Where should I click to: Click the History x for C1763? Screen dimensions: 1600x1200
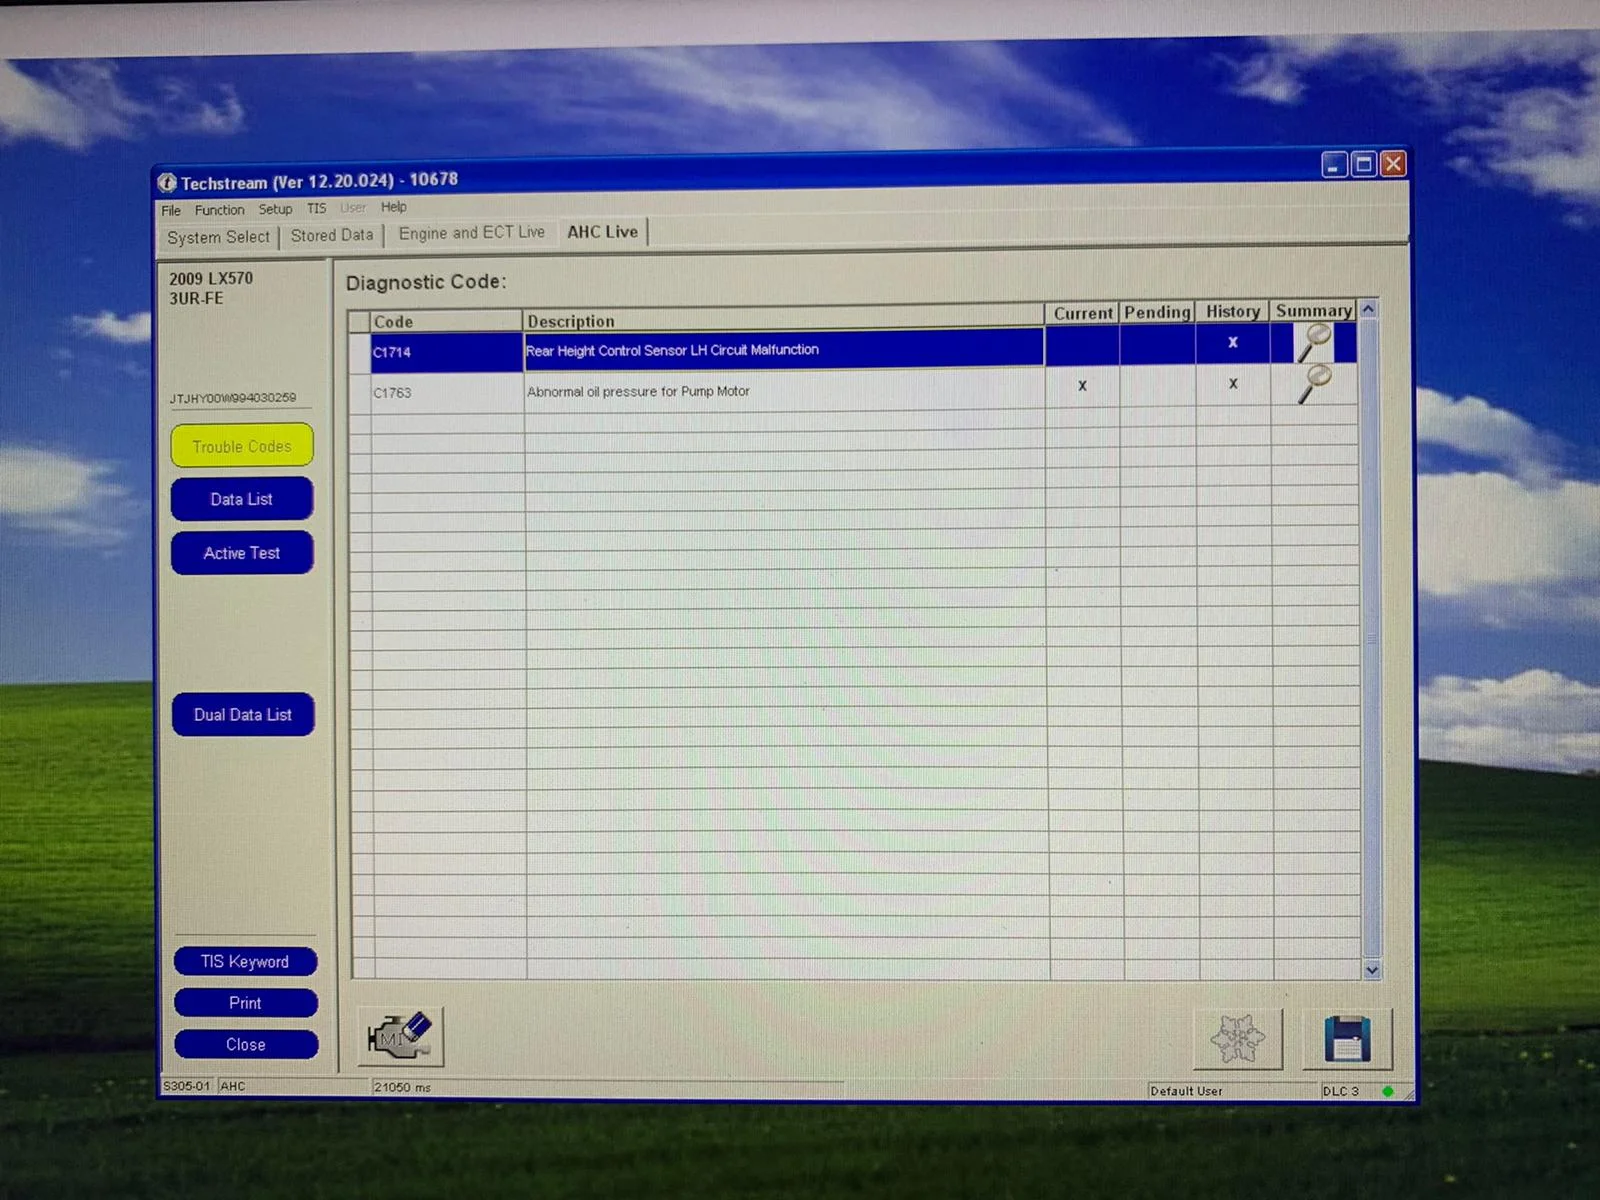point(1233,383)
